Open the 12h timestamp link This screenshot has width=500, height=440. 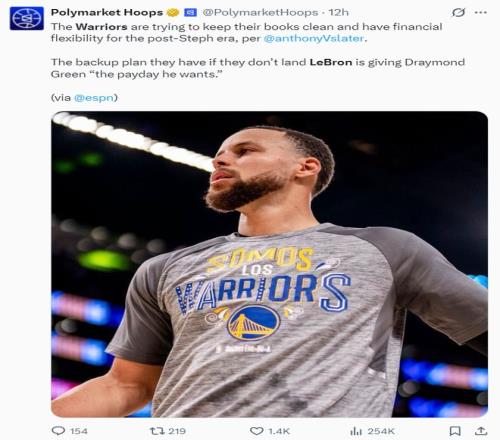[x=339, y=12]
